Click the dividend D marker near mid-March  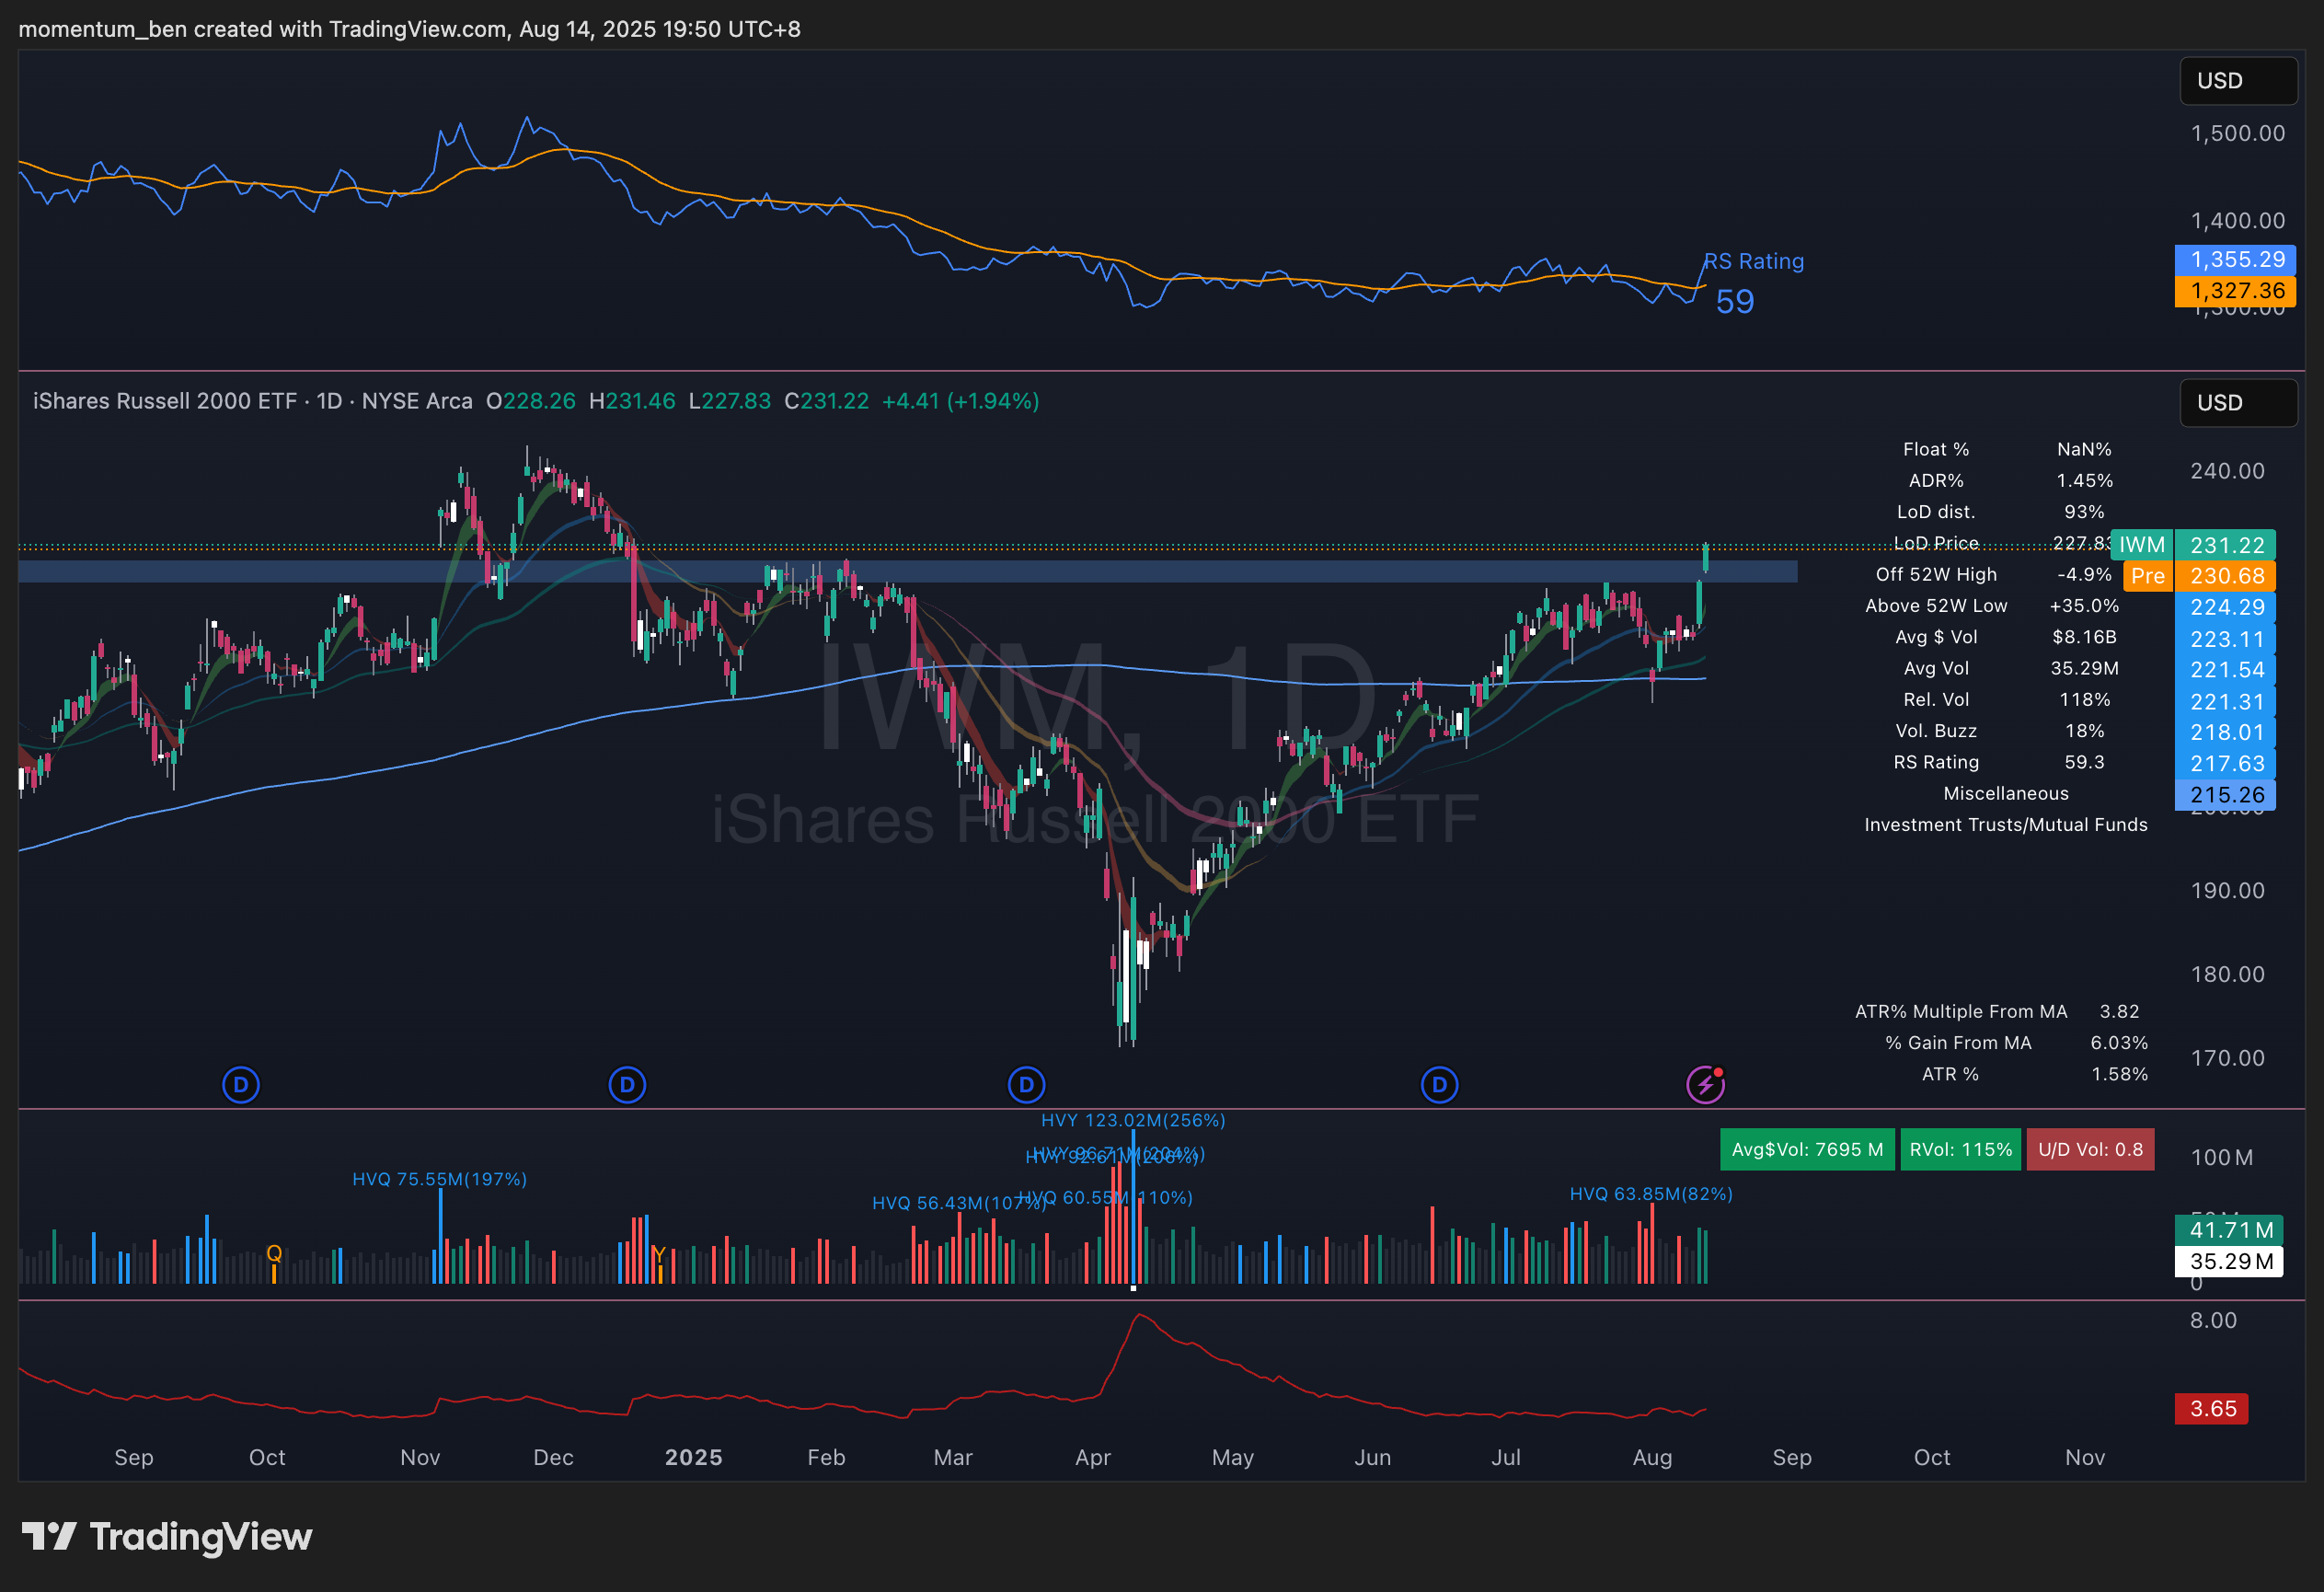pyautogui.click(x=1026, y=1084)
